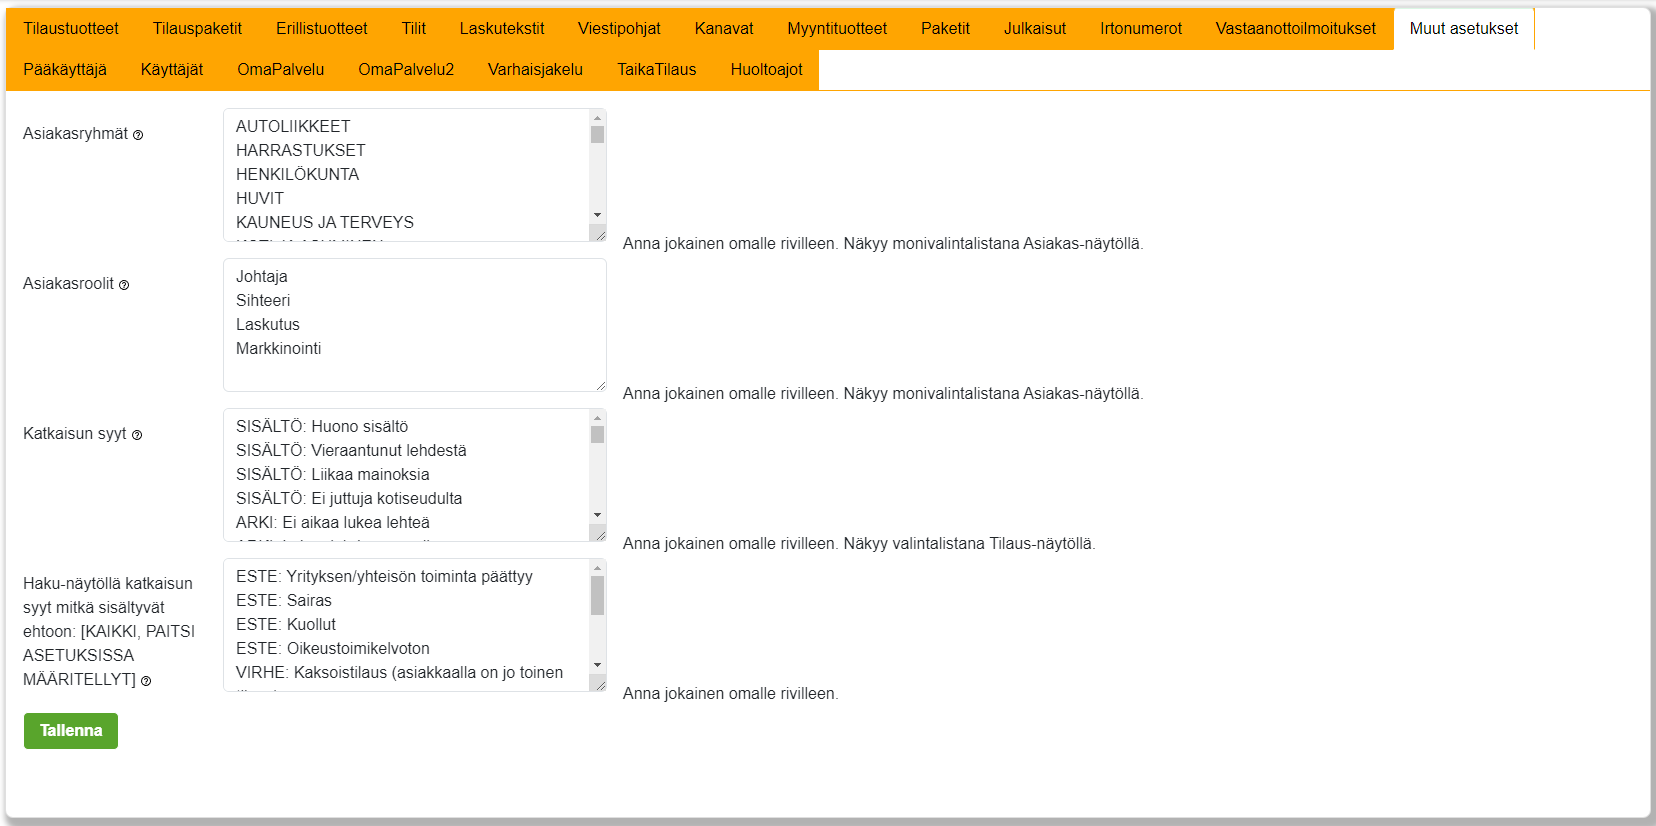Open the TaikaTilaus tab
The image size is (1656, 826).
click(657, 70)
